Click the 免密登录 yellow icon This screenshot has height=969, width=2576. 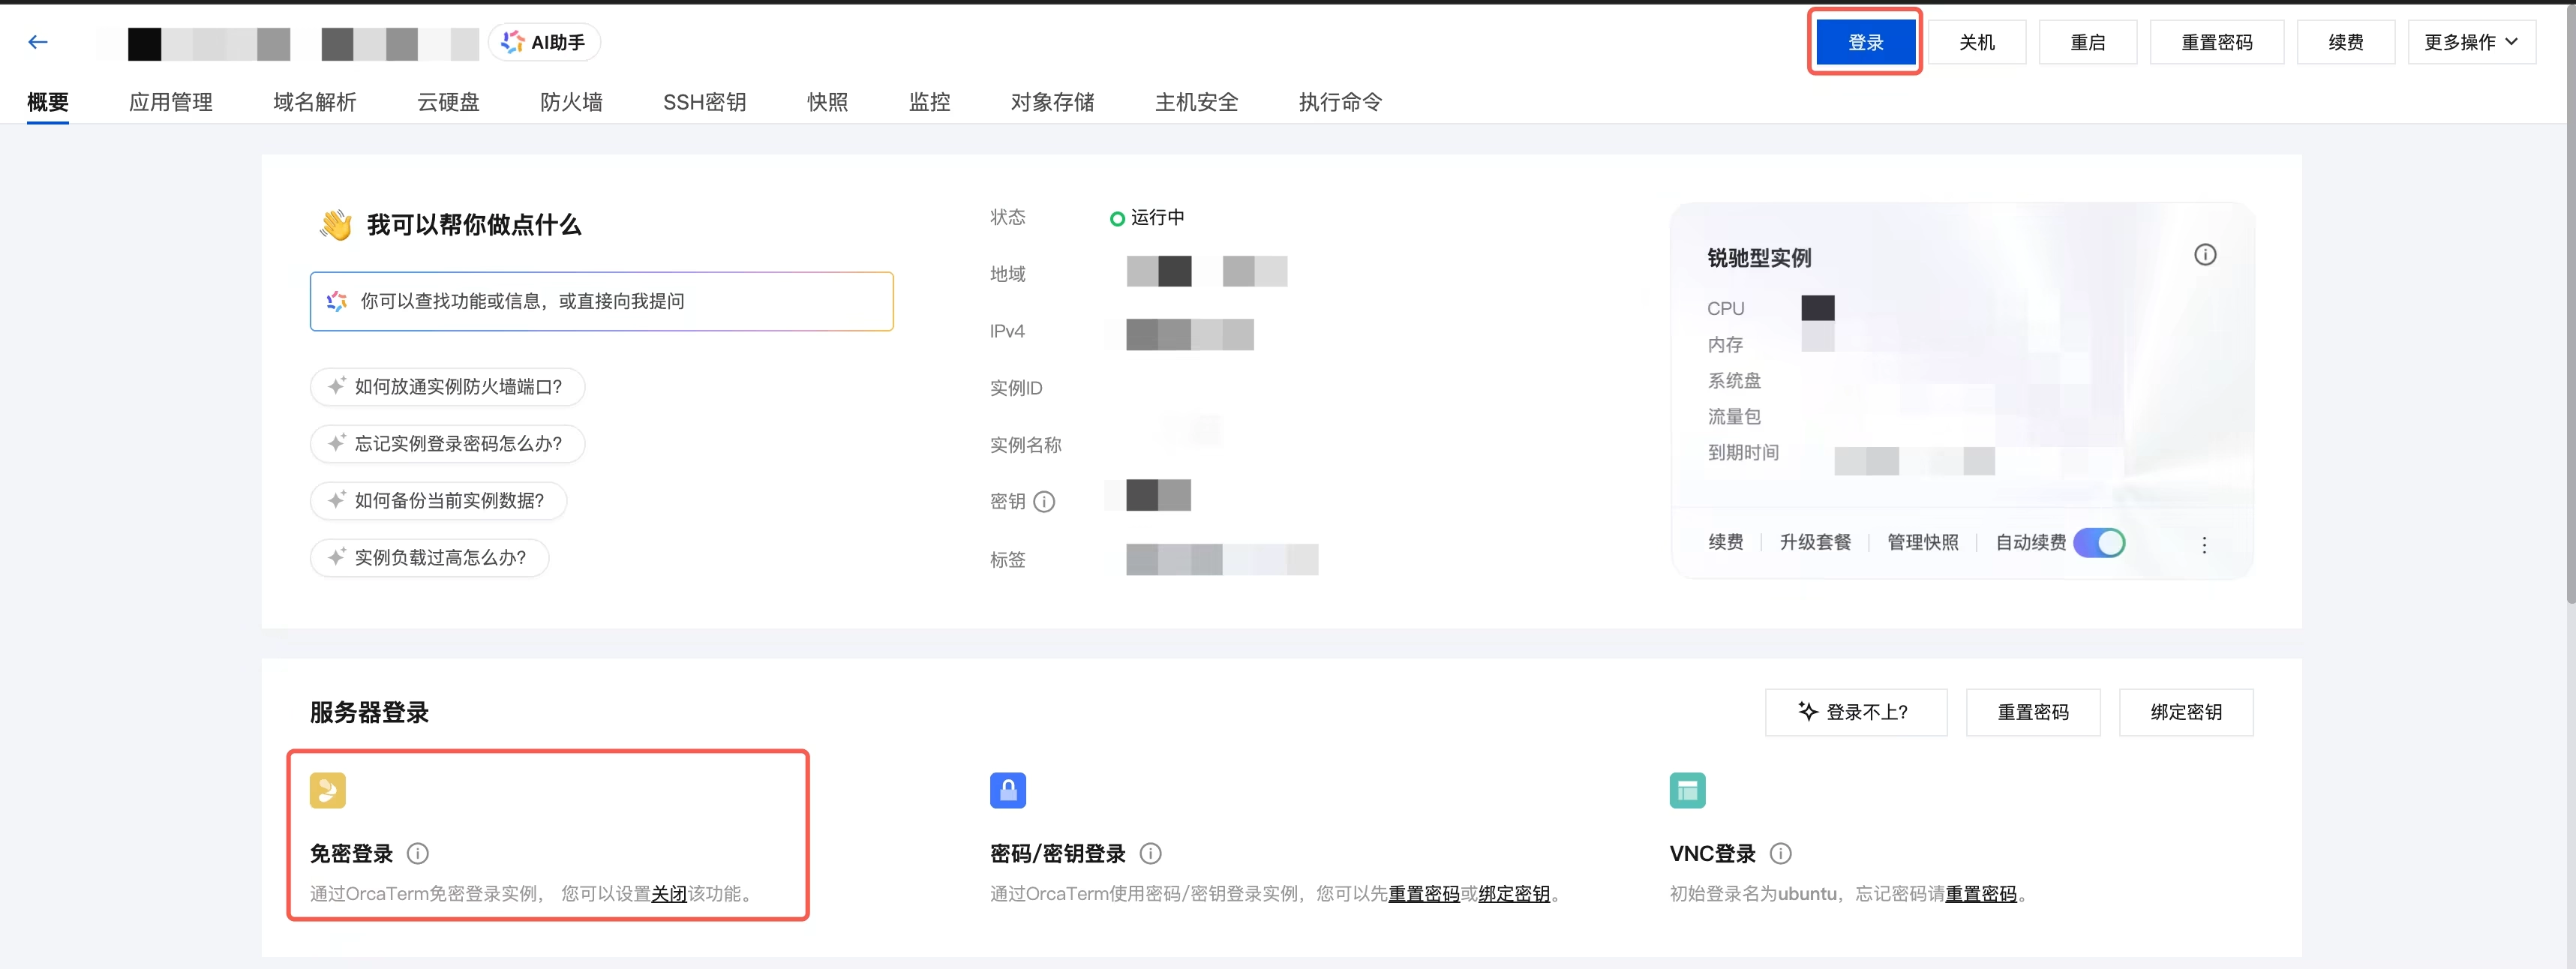(x=327, y=790)
